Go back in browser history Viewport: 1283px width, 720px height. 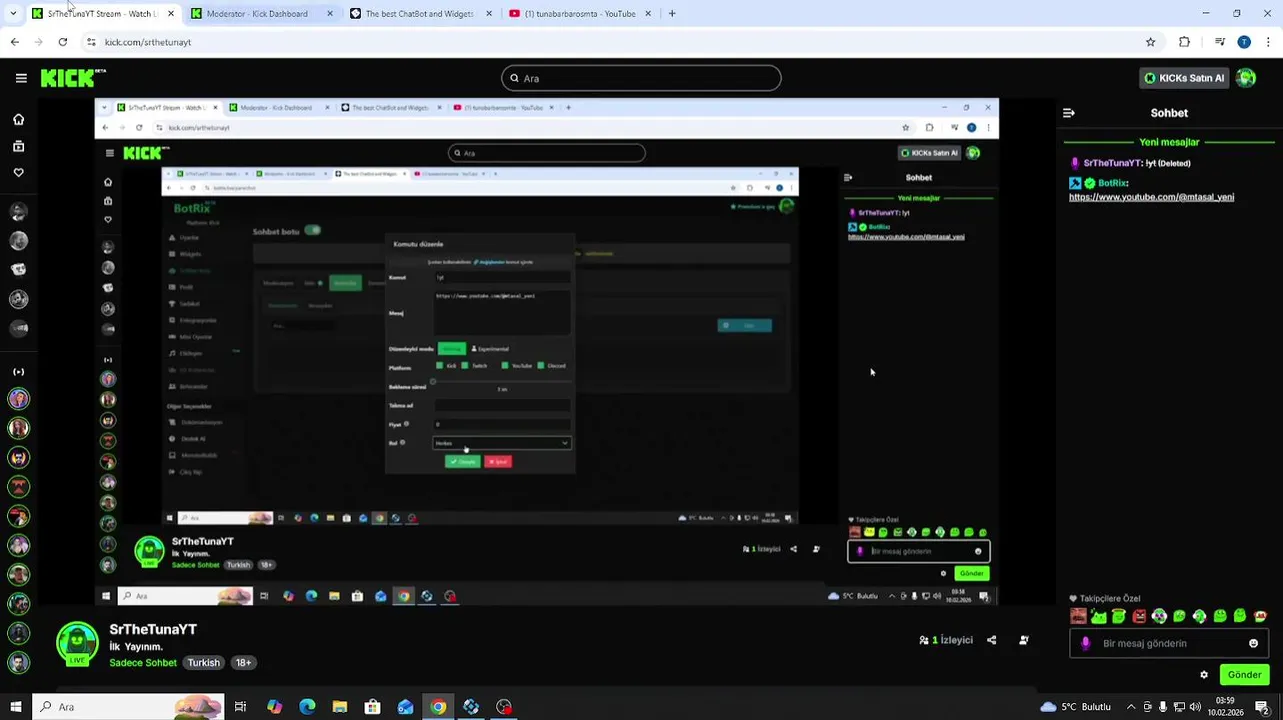coord(14,42)
